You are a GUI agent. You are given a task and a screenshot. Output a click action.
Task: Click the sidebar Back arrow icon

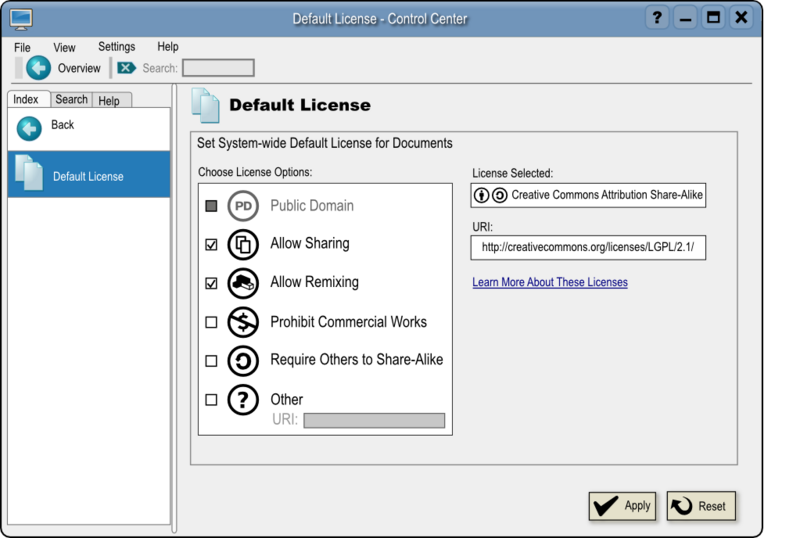(29, 129)
